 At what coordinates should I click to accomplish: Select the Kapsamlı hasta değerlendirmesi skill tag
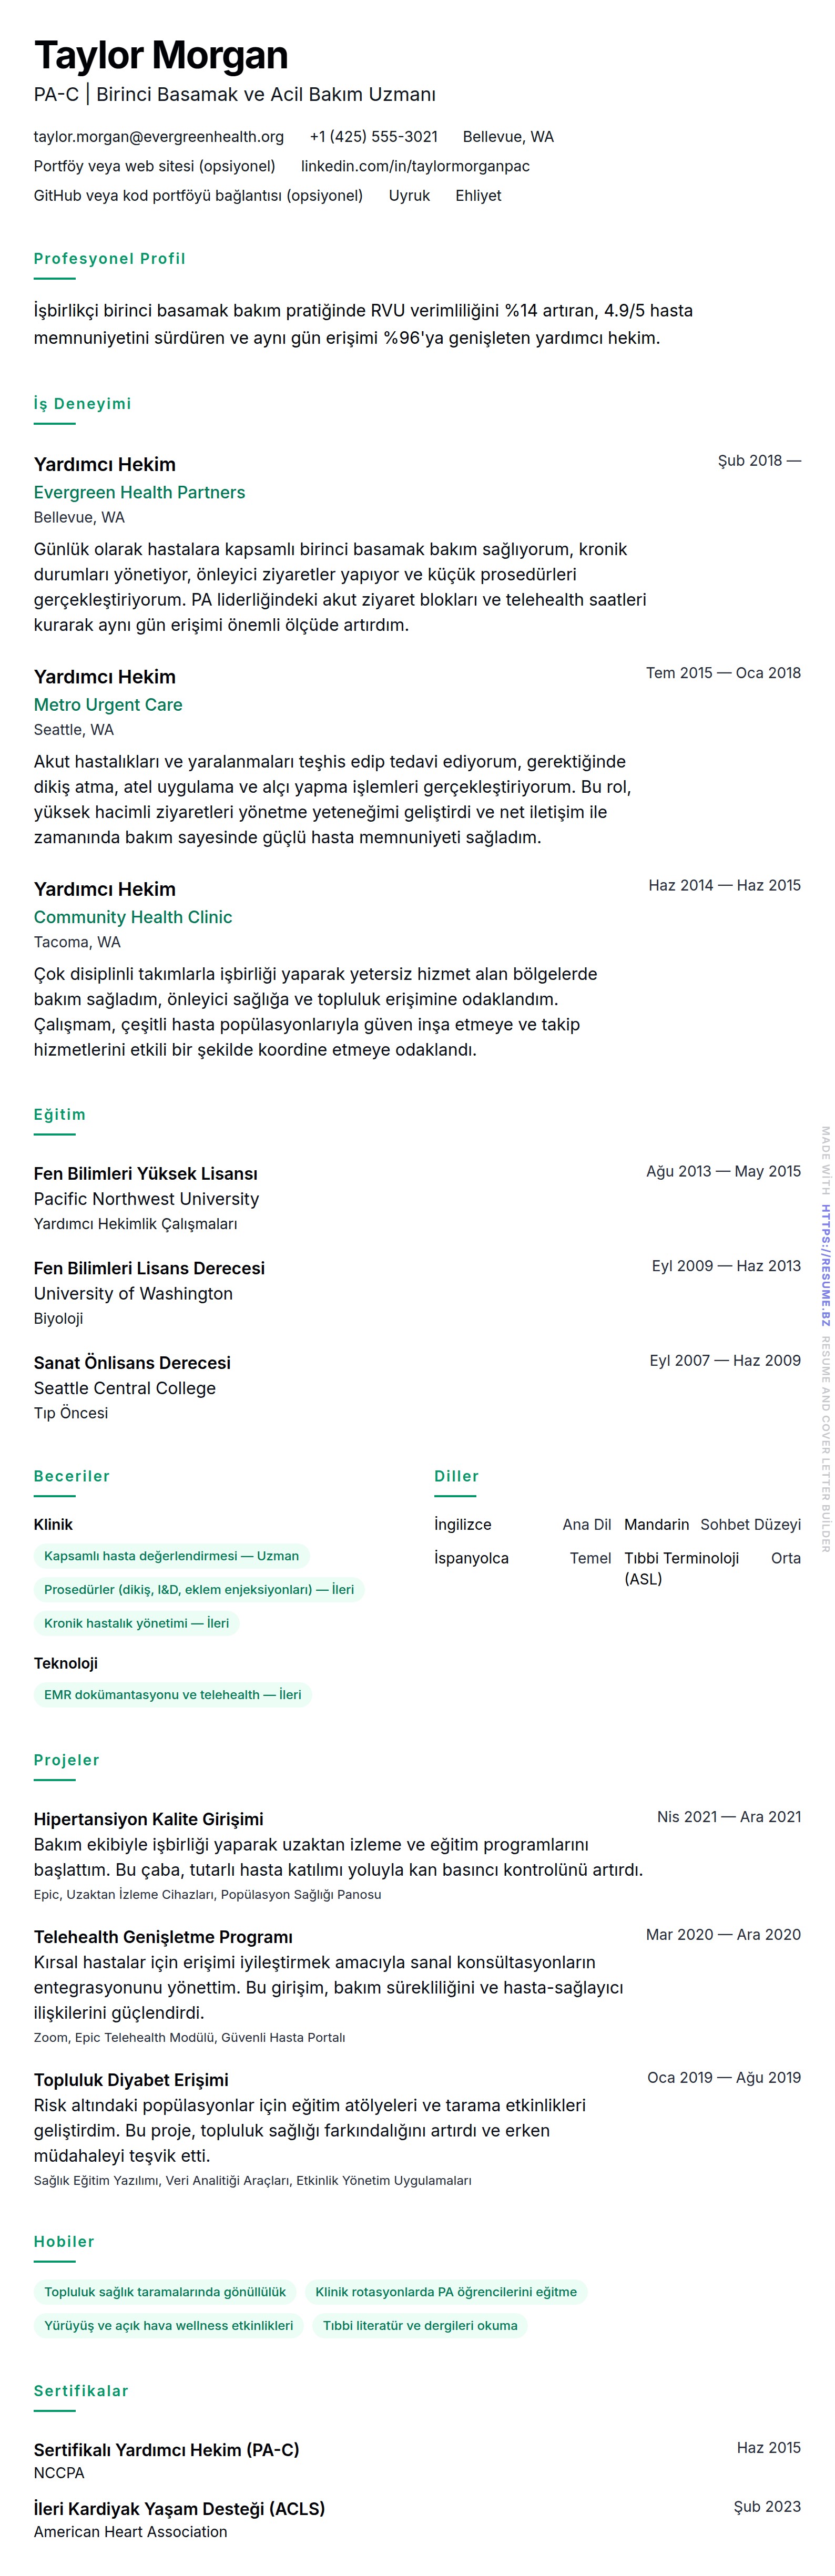pyautogui.click(x=171, y=1556)
